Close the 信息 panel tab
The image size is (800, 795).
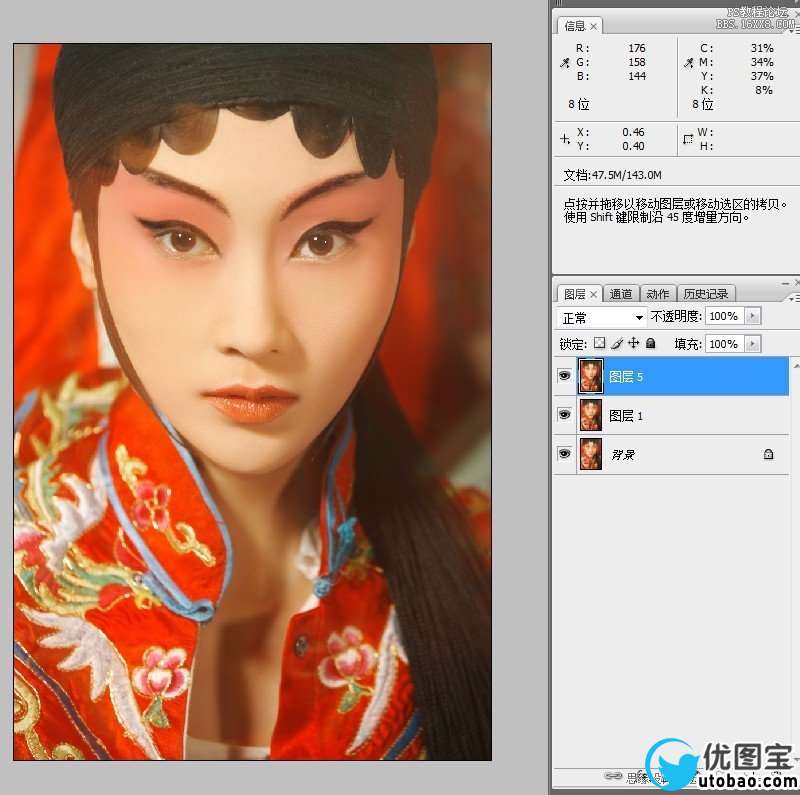tap(593, 26)
